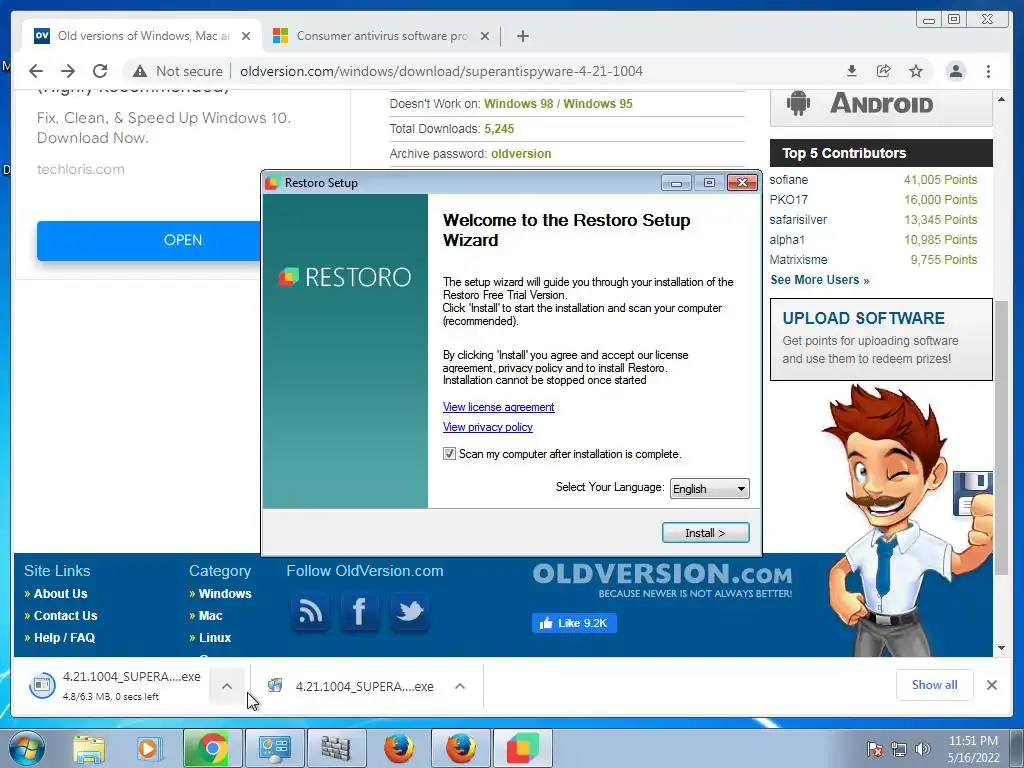This screenshot has width=1024, height=768.
Task: Open Linux category link in footer
Action: point(215,638)
